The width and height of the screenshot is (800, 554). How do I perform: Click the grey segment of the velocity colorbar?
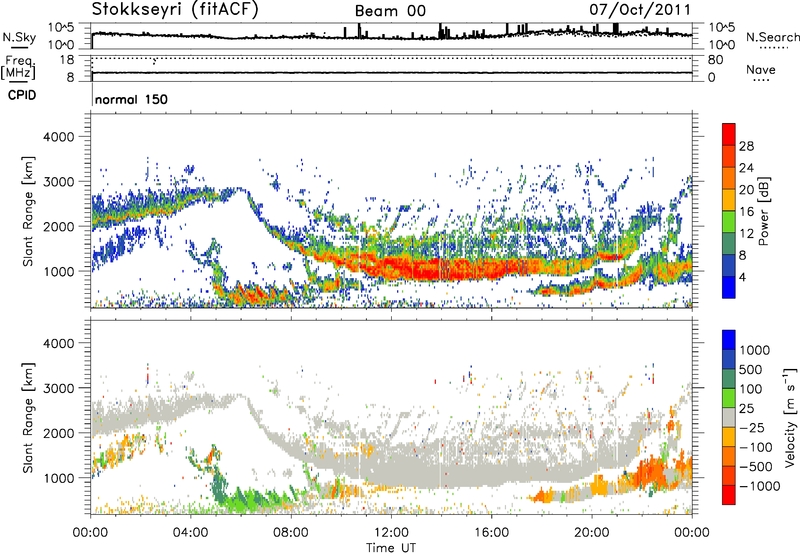pos(729,418)
